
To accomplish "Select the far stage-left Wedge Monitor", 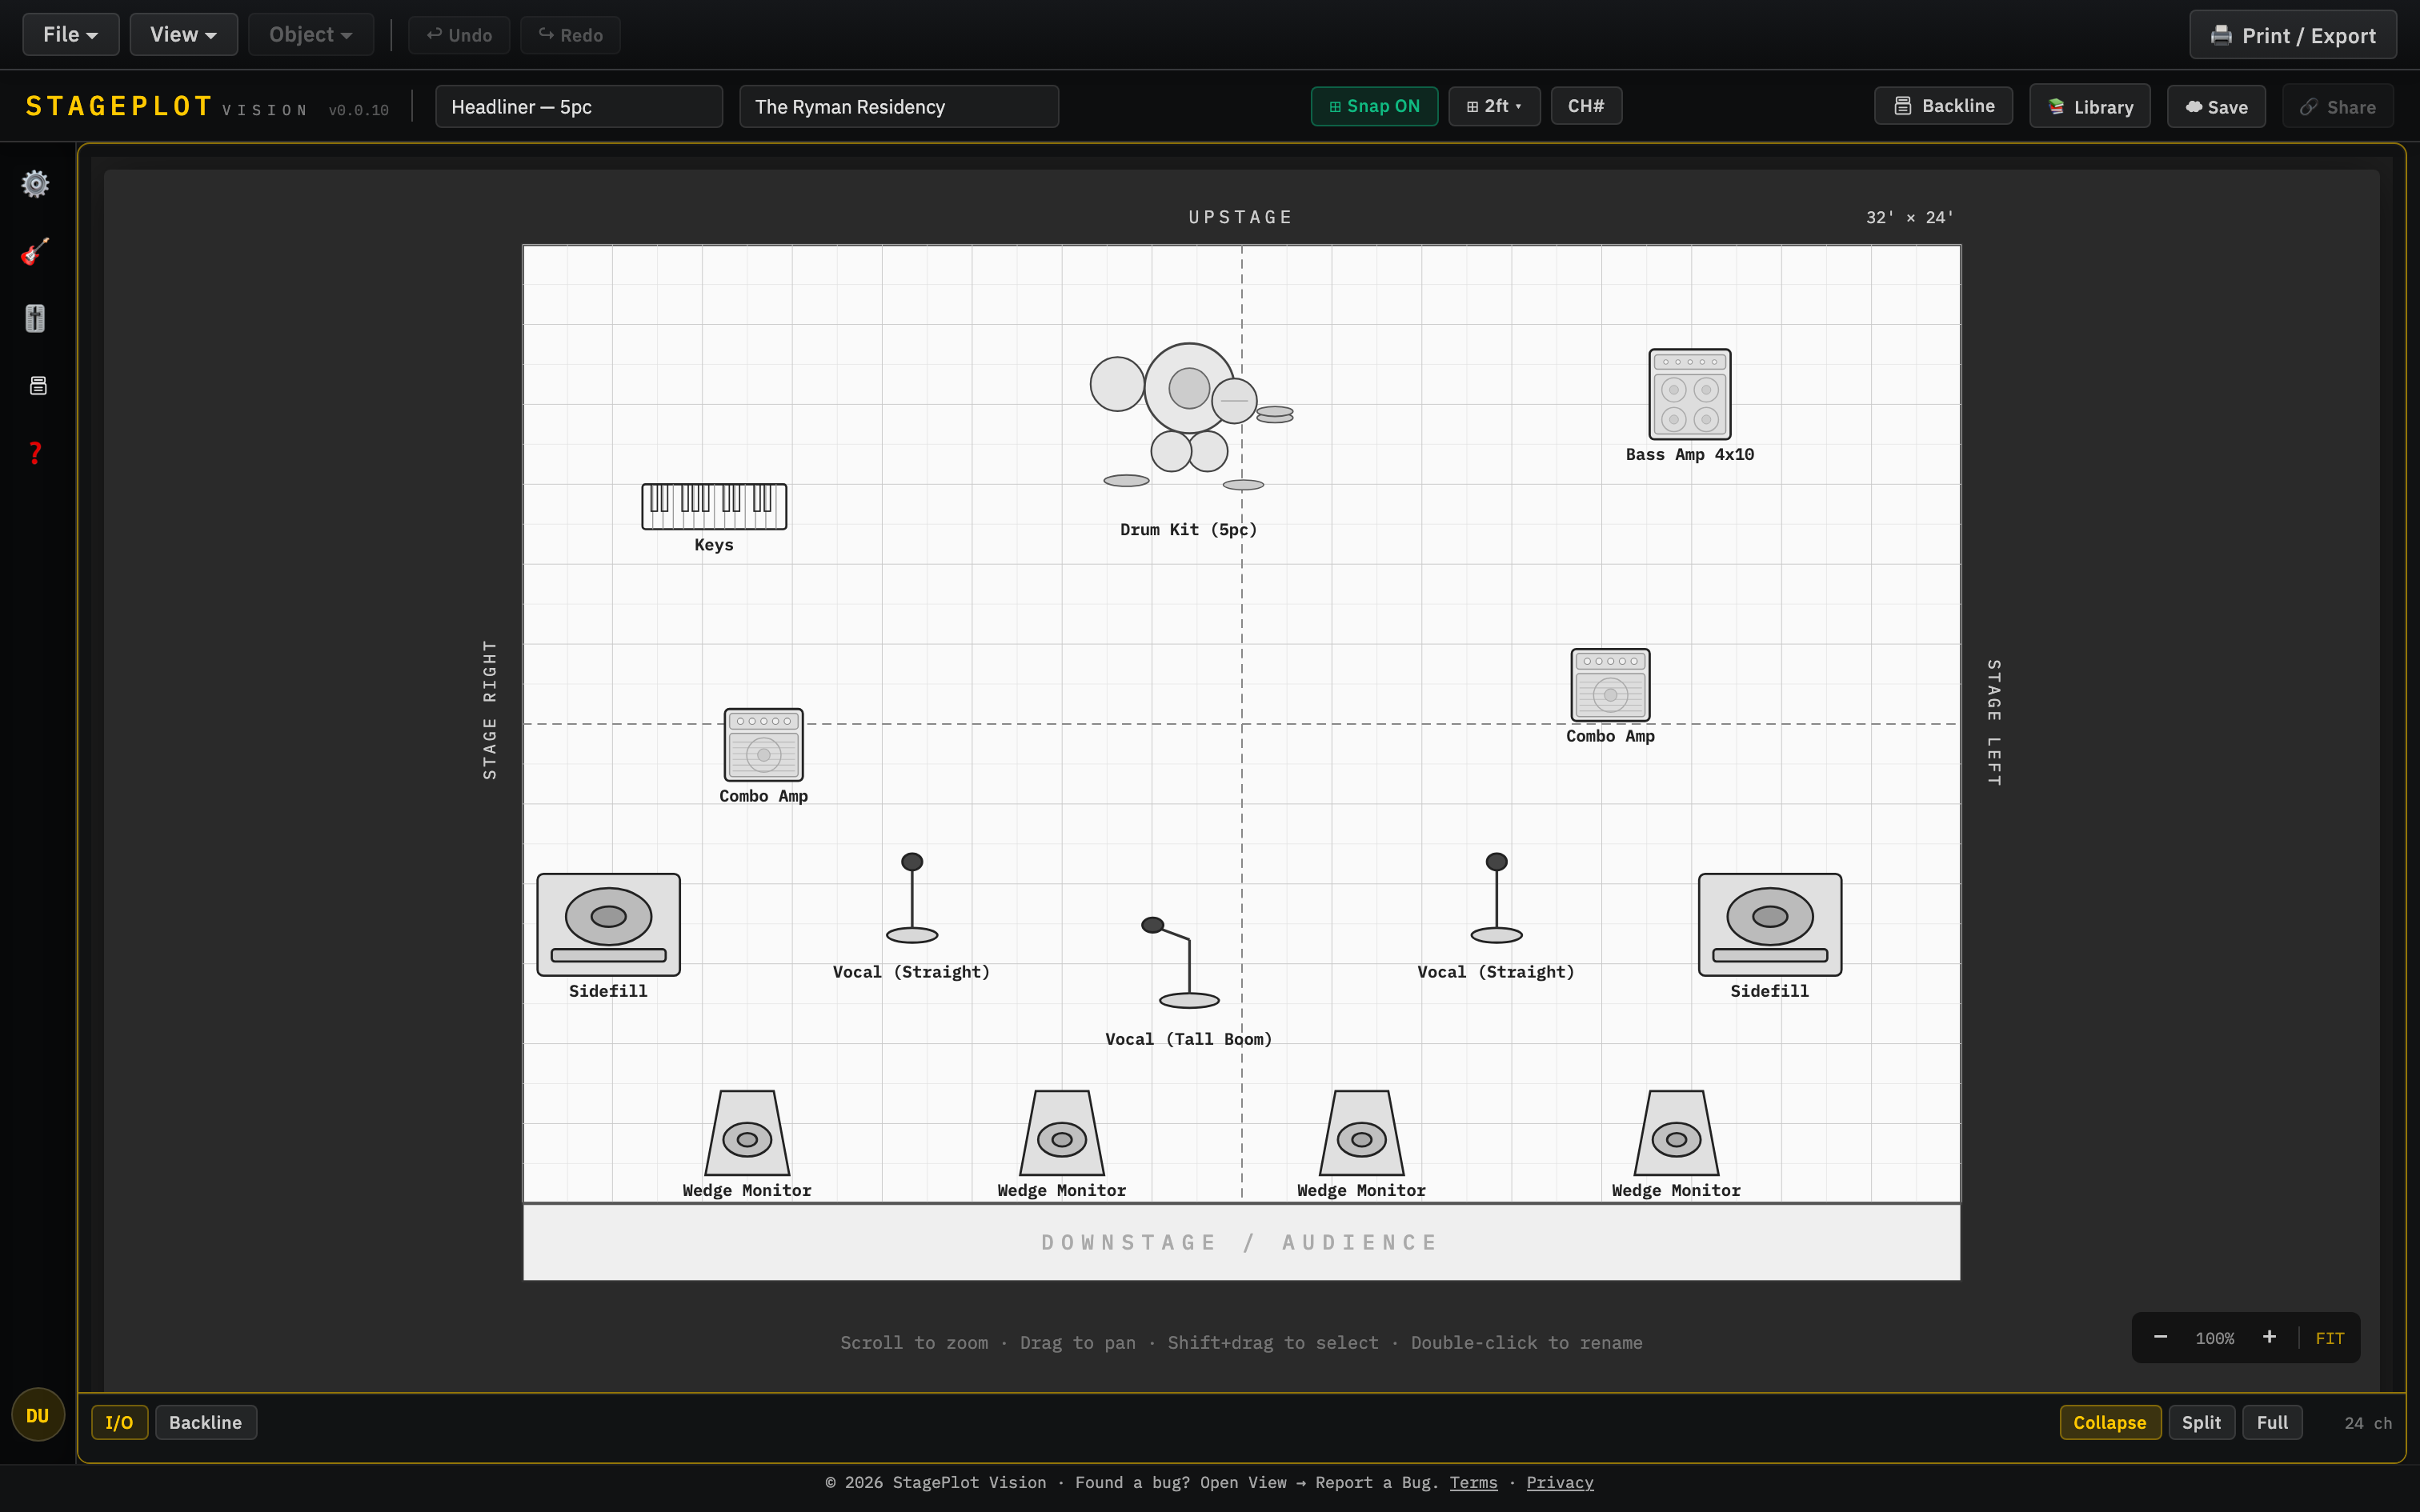I will point(1676,1133).
